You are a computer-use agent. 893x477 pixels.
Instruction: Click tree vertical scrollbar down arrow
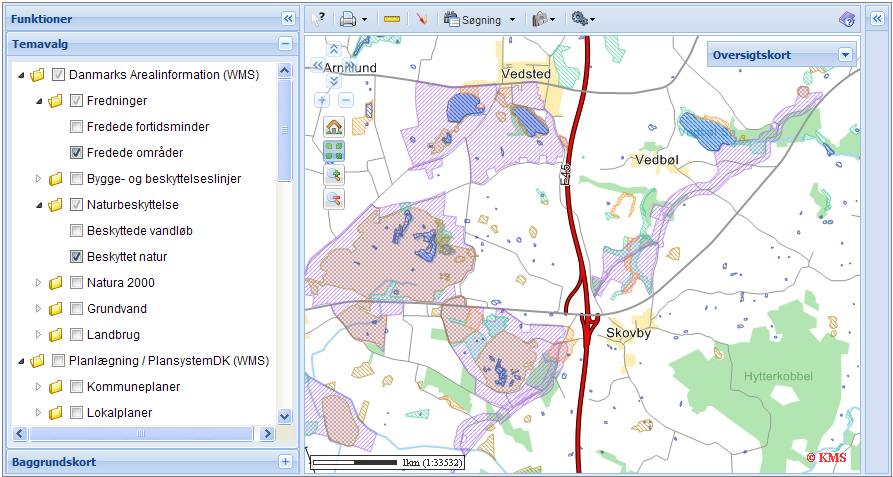[x=285, y=416]
